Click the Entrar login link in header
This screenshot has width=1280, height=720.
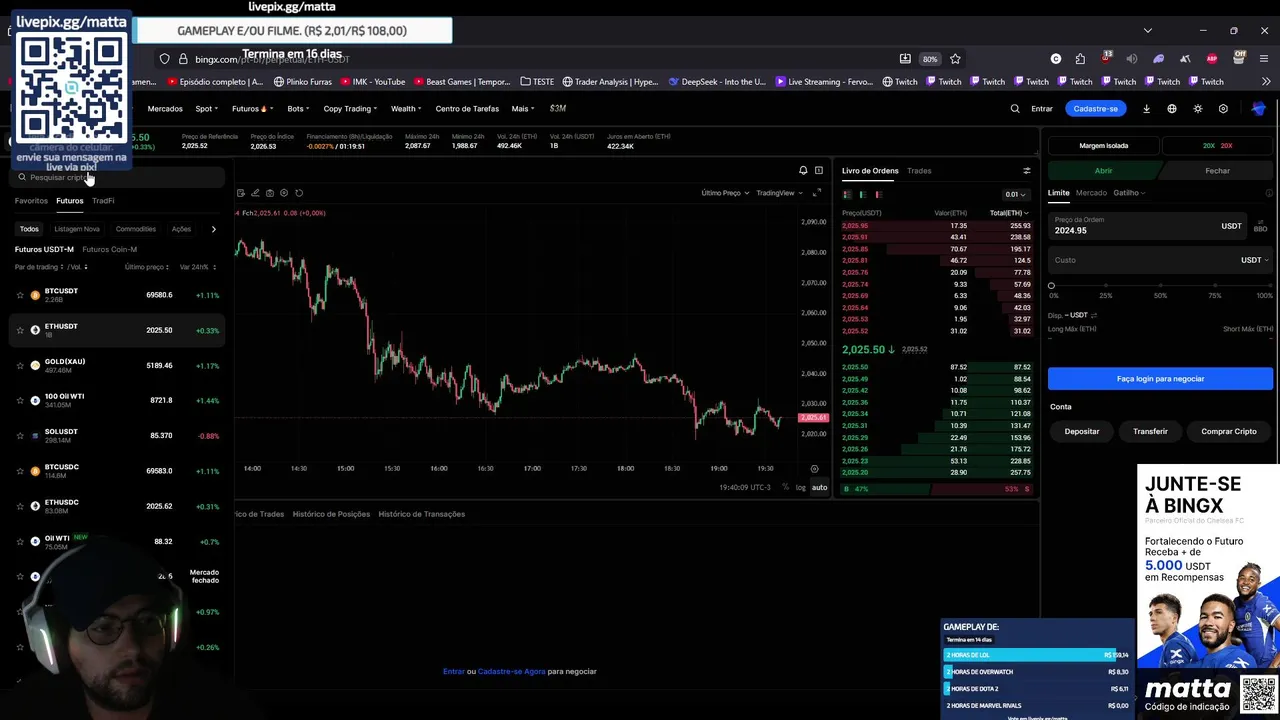(x=1042, y=109)
